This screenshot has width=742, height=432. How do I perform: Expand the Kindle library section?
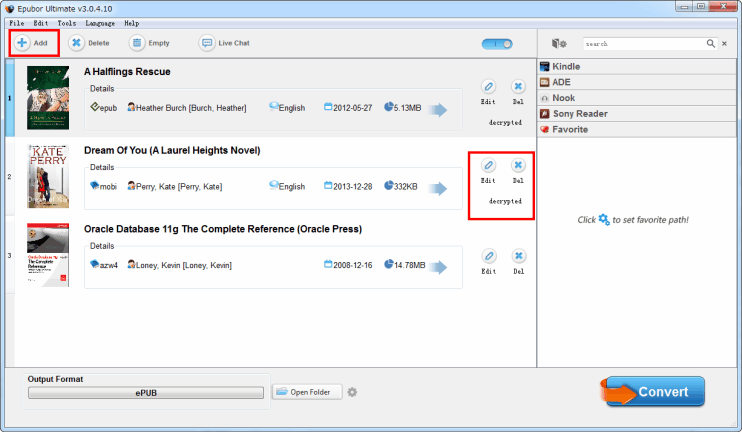[x=637, y=67]
